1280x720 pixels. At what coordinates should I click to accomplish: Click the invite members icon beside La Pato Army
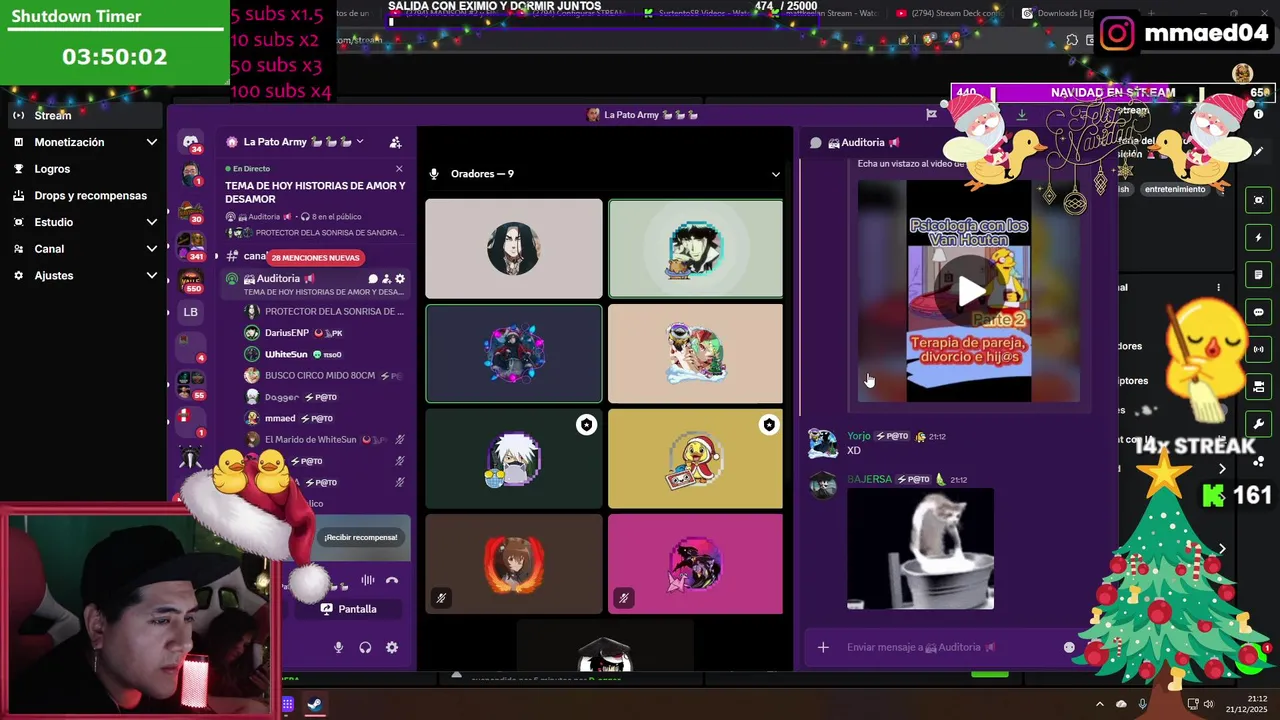395,142
